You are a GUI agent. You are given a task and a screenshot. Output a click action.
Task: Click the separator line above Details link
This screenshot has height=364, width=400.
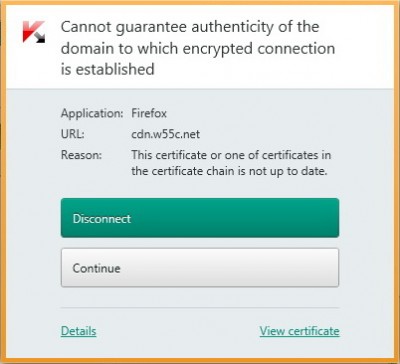(200, 307)
